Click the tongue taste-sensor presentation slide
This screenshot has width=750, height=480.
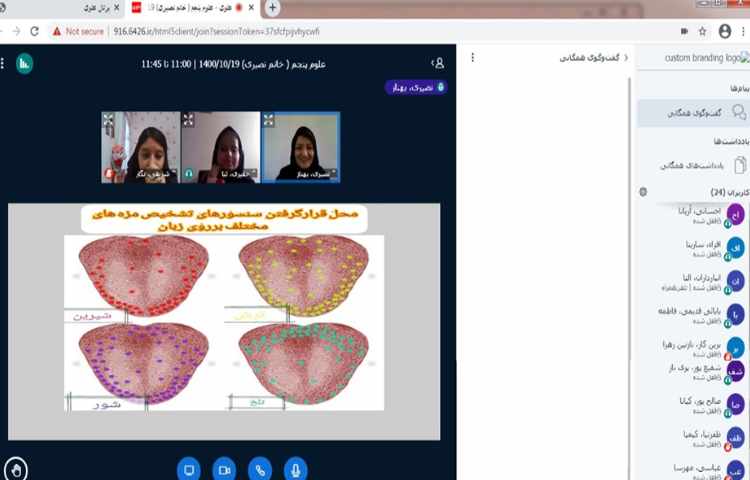224,322
